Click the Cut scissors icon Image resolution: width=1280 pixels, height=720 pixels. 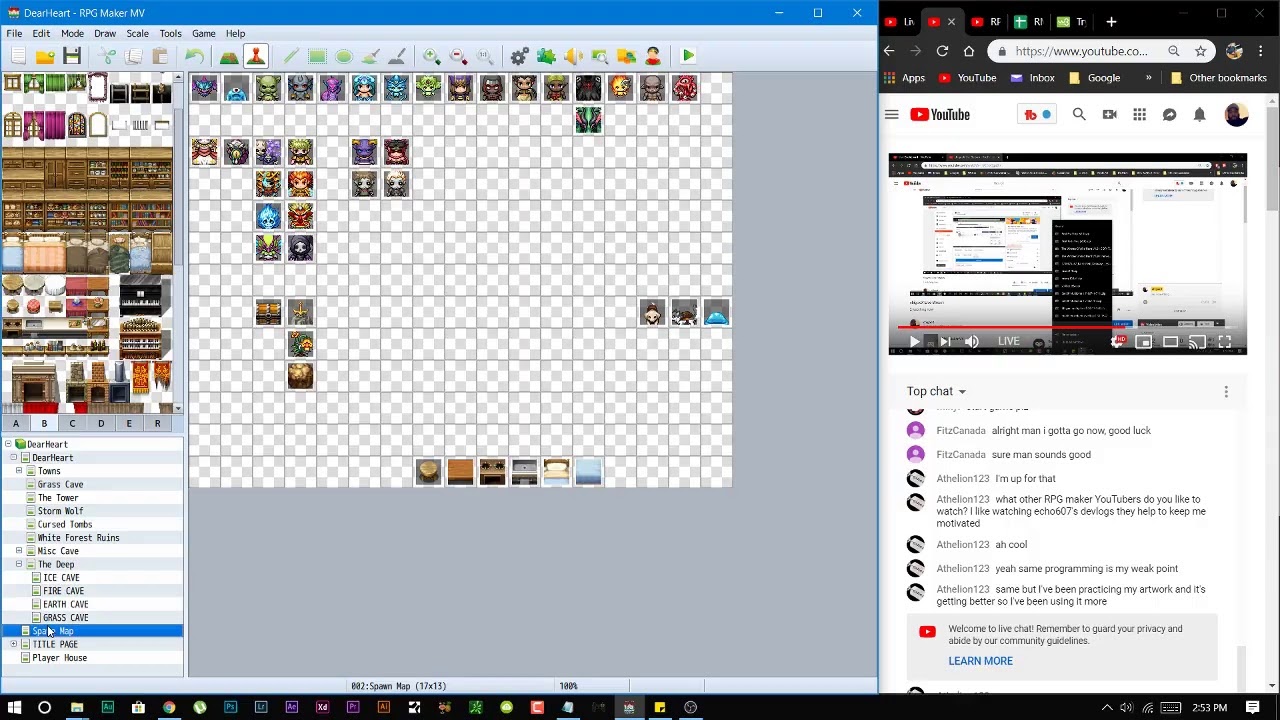(x=108, y=56)
